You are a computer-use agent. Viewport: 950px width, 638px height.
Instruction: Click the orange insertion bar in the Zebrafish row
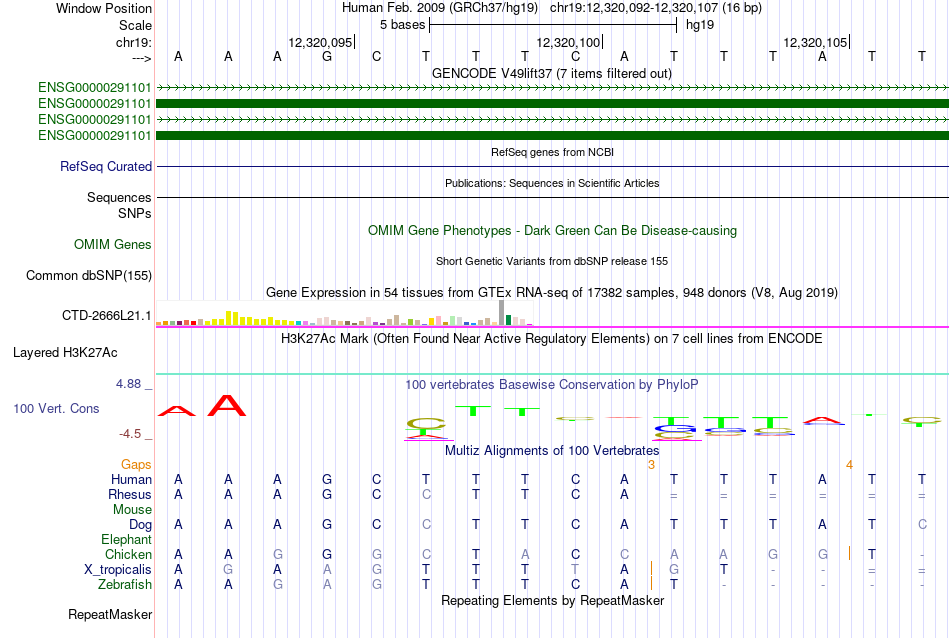[x=651, y=583]
